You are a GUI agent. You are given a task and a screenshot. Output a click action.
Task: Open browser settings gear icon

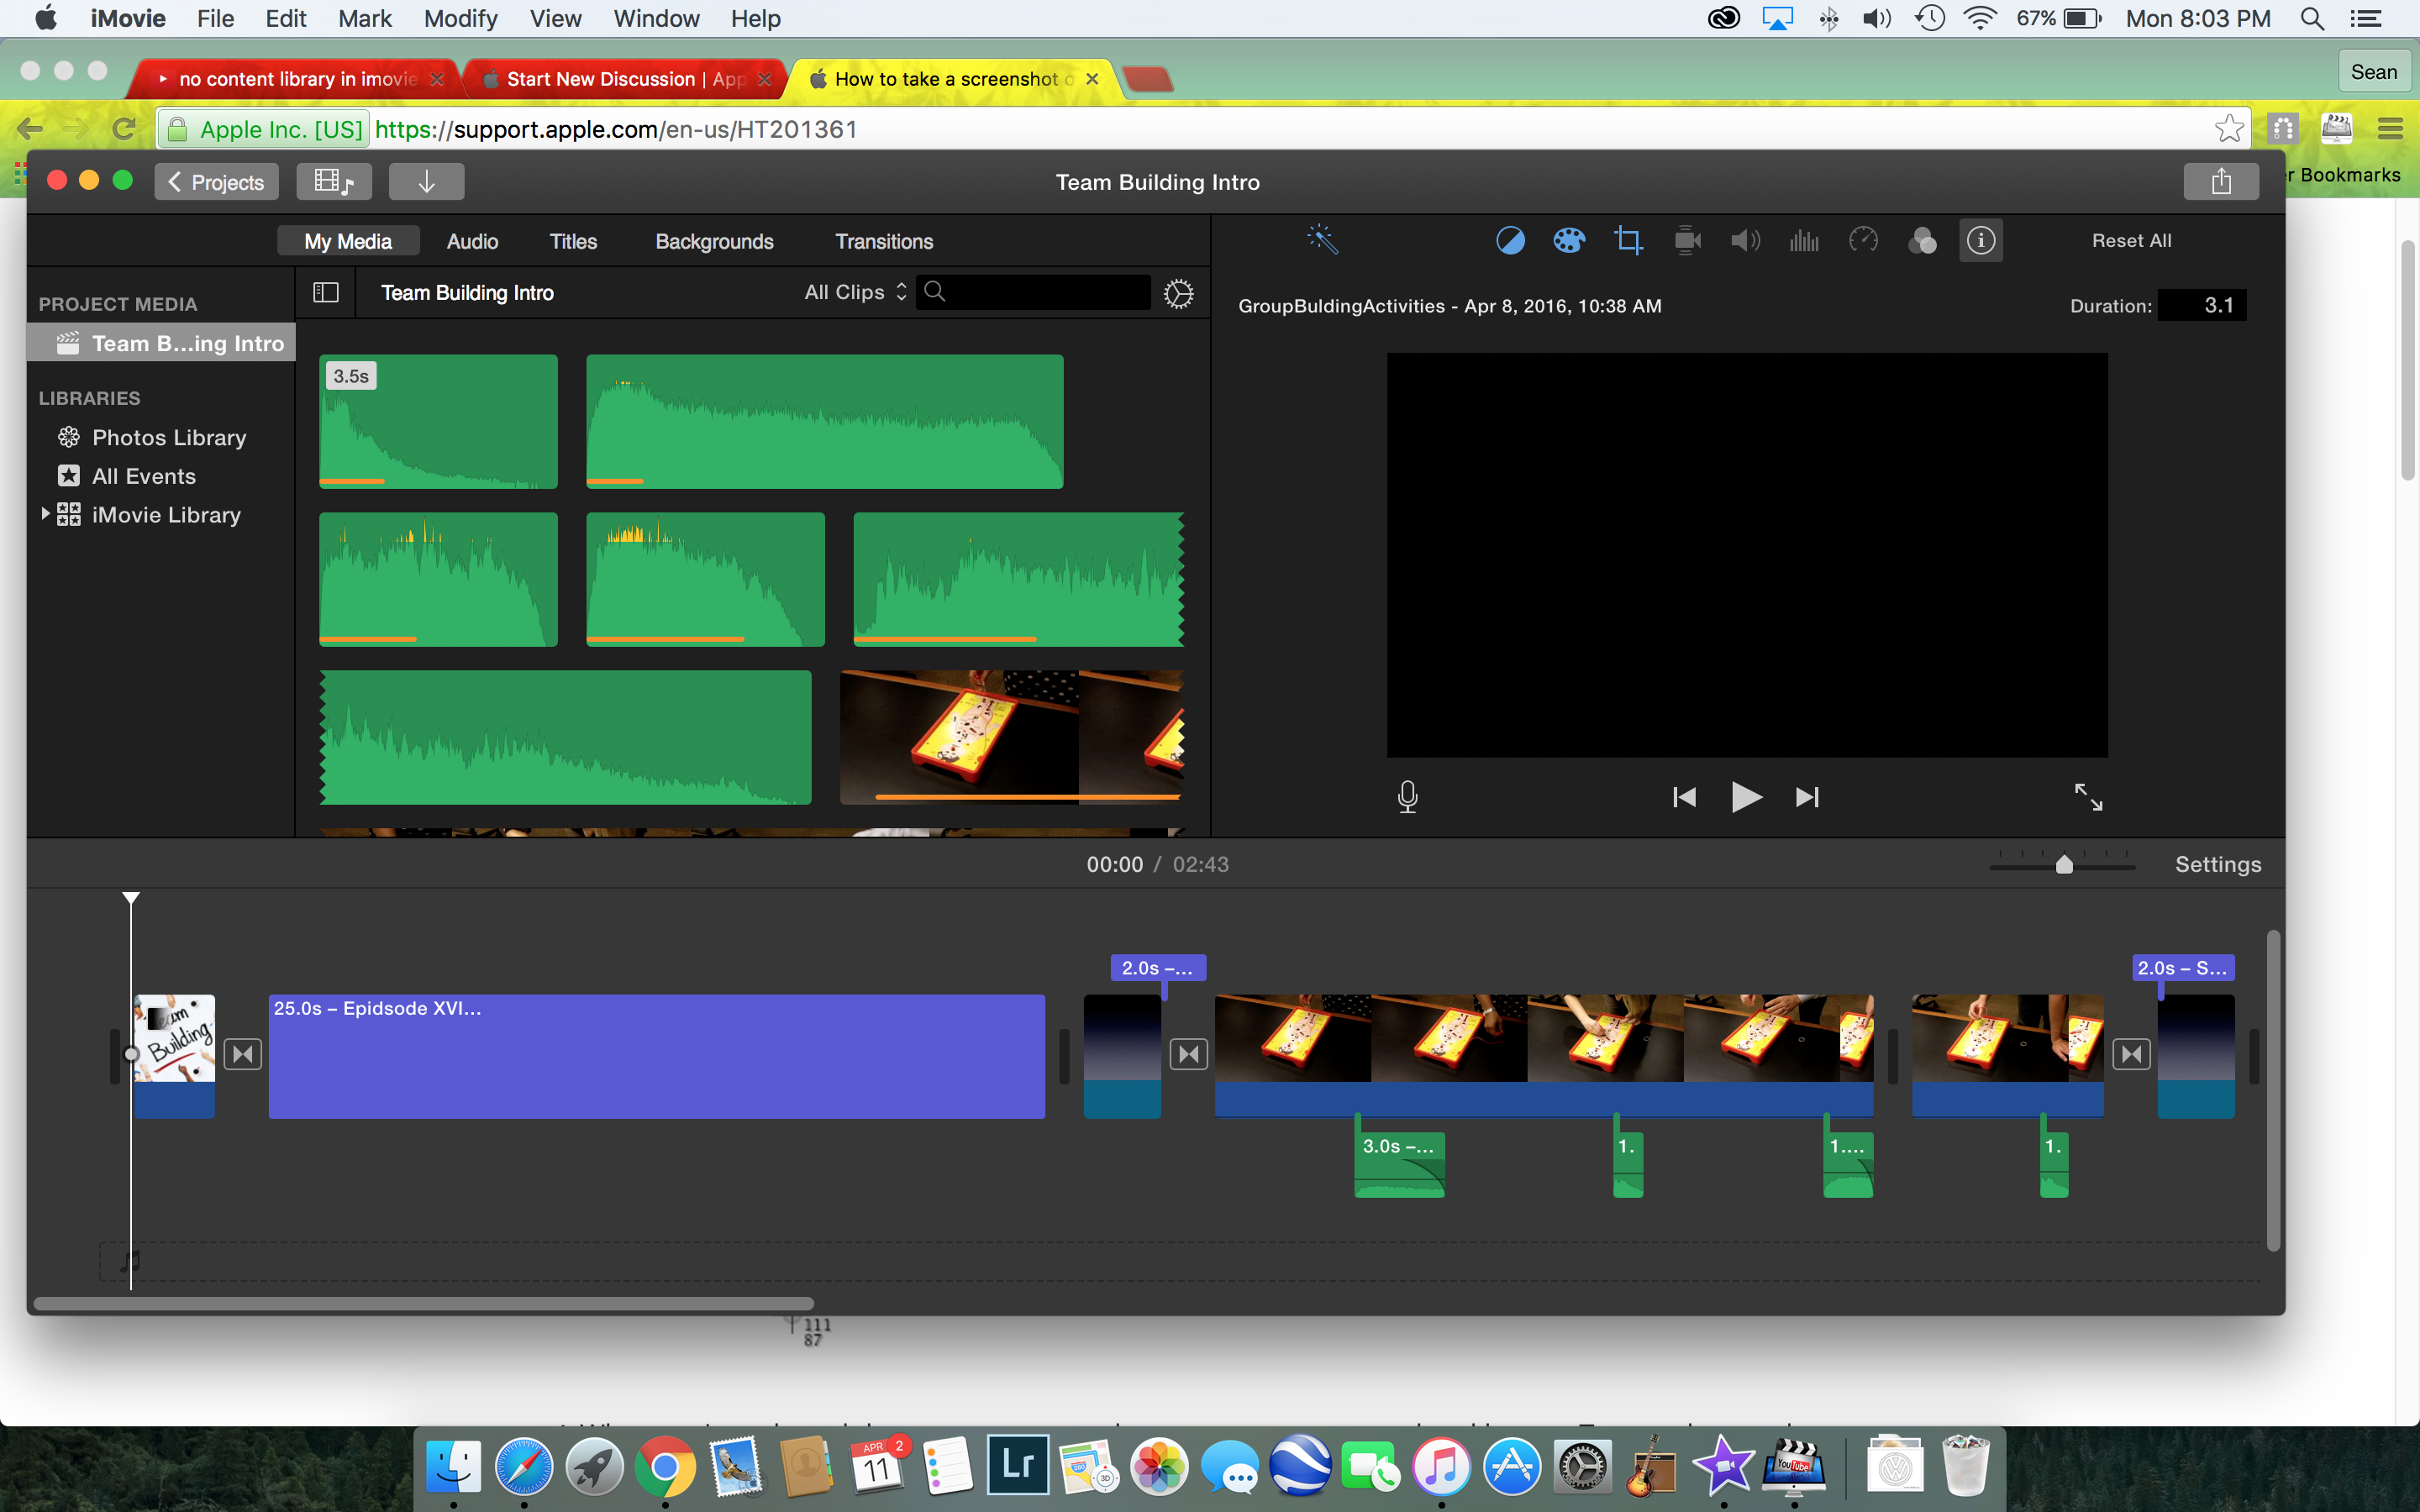pyautogui.click(x=1178, y=293)
